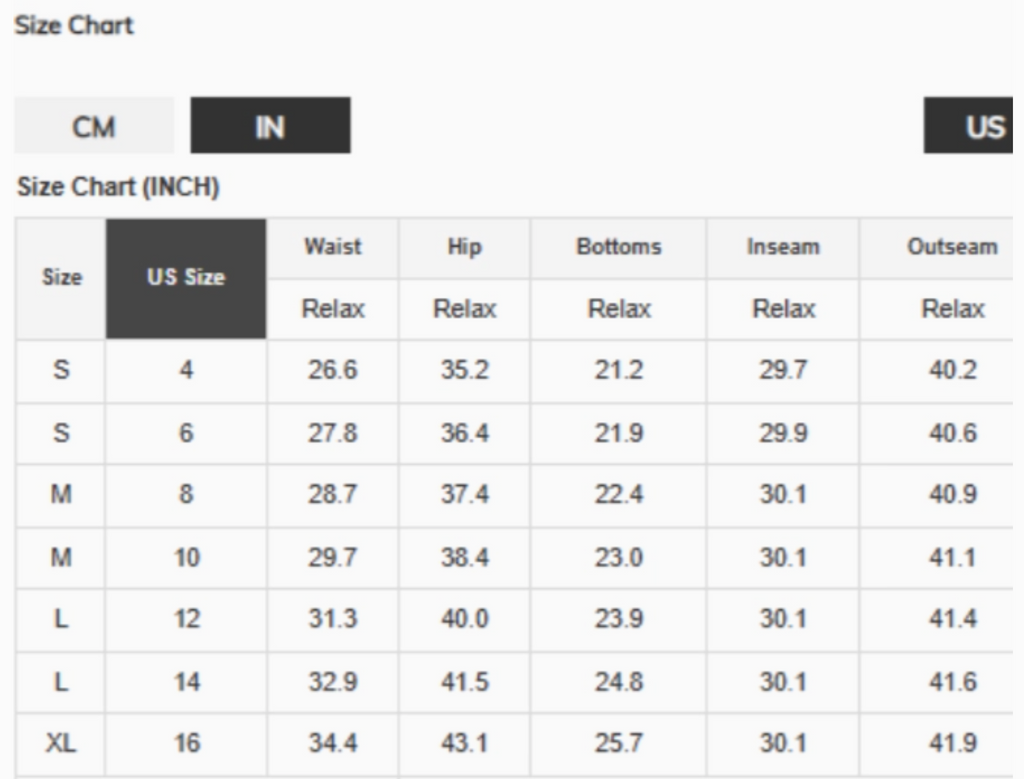This screenshot has width=1024, height=779.
Task: Click the Size Chart (INCH) subtitle
Action: tap(119, 187)
